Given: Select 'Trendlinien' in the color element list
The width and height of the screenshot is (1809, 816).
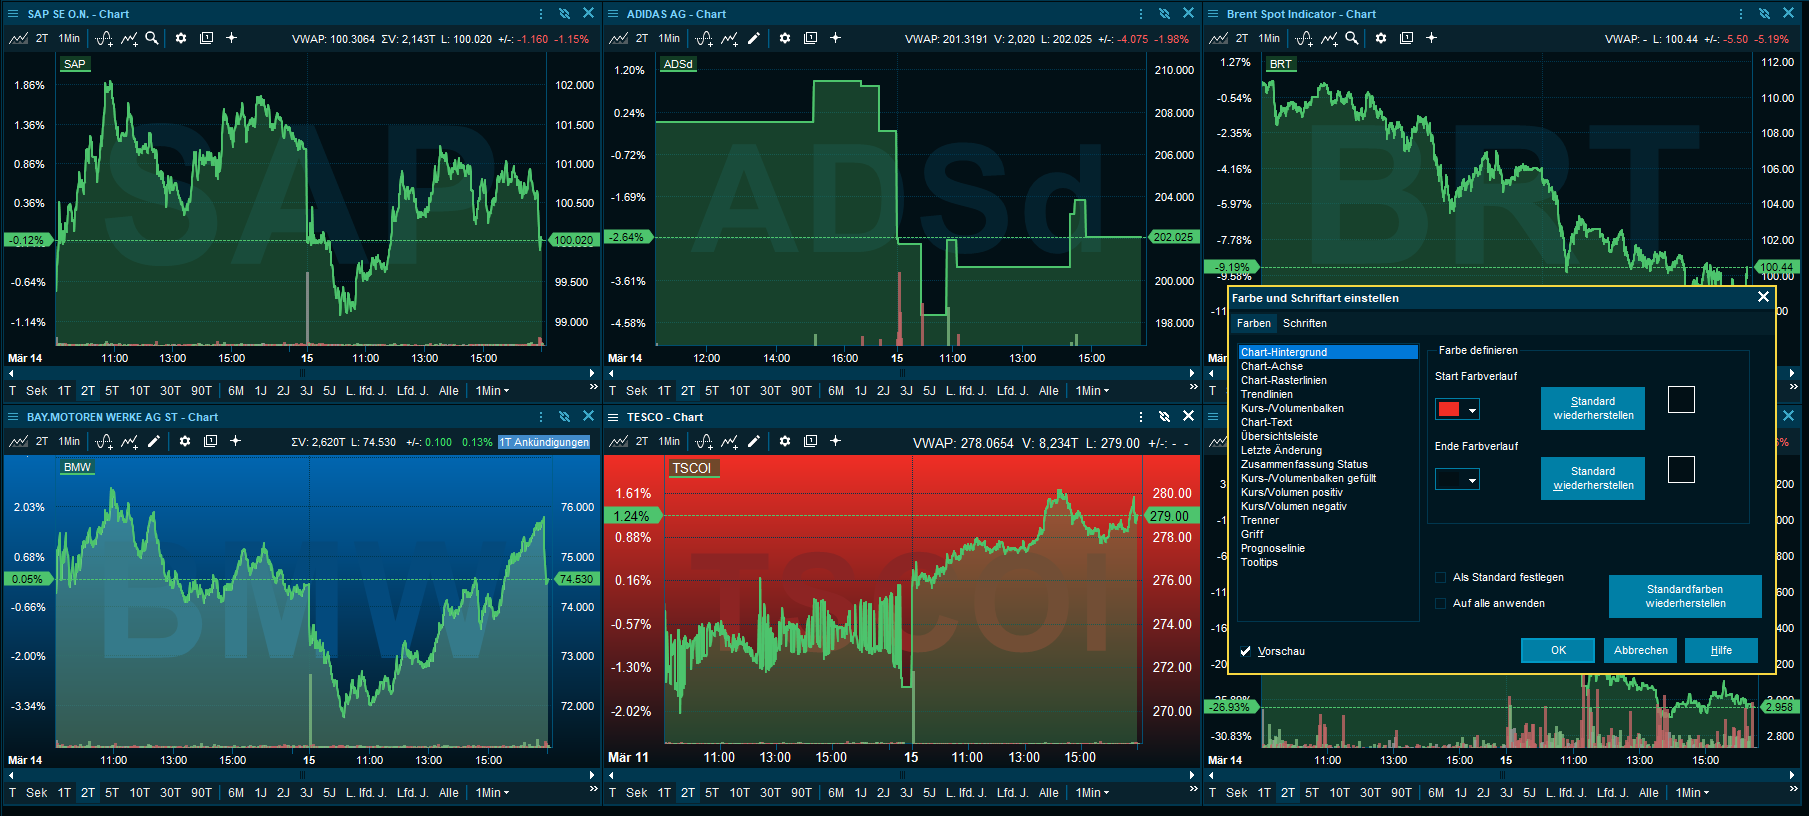Looking at the screenshot, I should pos(1266,394).
